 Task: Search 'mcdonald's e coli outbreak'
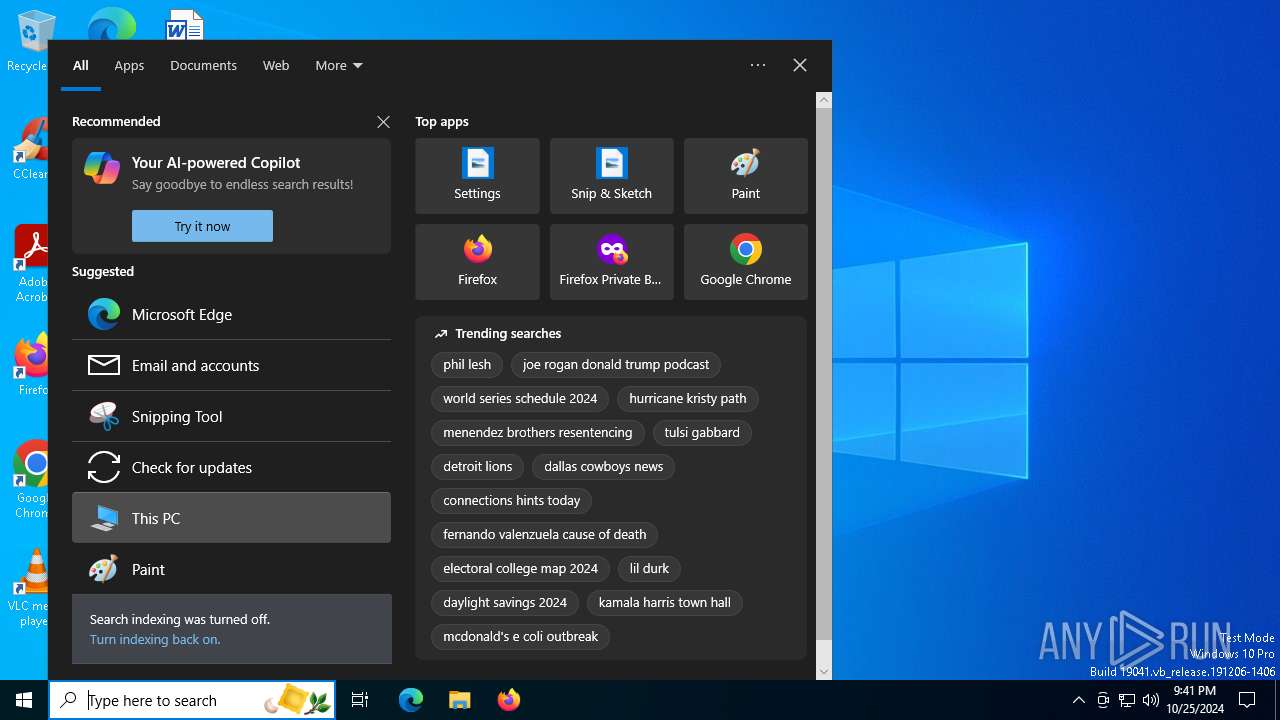tap(521, 637)
